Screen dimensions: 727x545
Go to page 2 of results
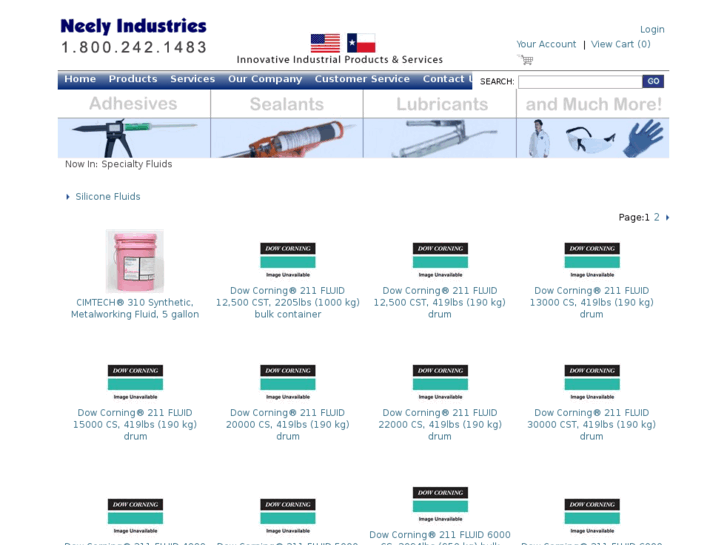pyautogui.click(x=657, y=217)
